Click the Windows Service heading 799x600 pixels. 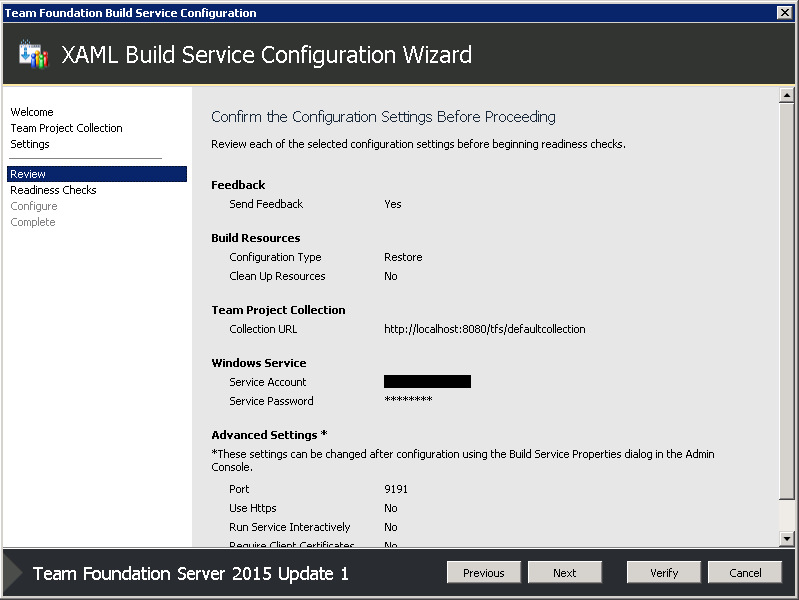click(258, 362)
